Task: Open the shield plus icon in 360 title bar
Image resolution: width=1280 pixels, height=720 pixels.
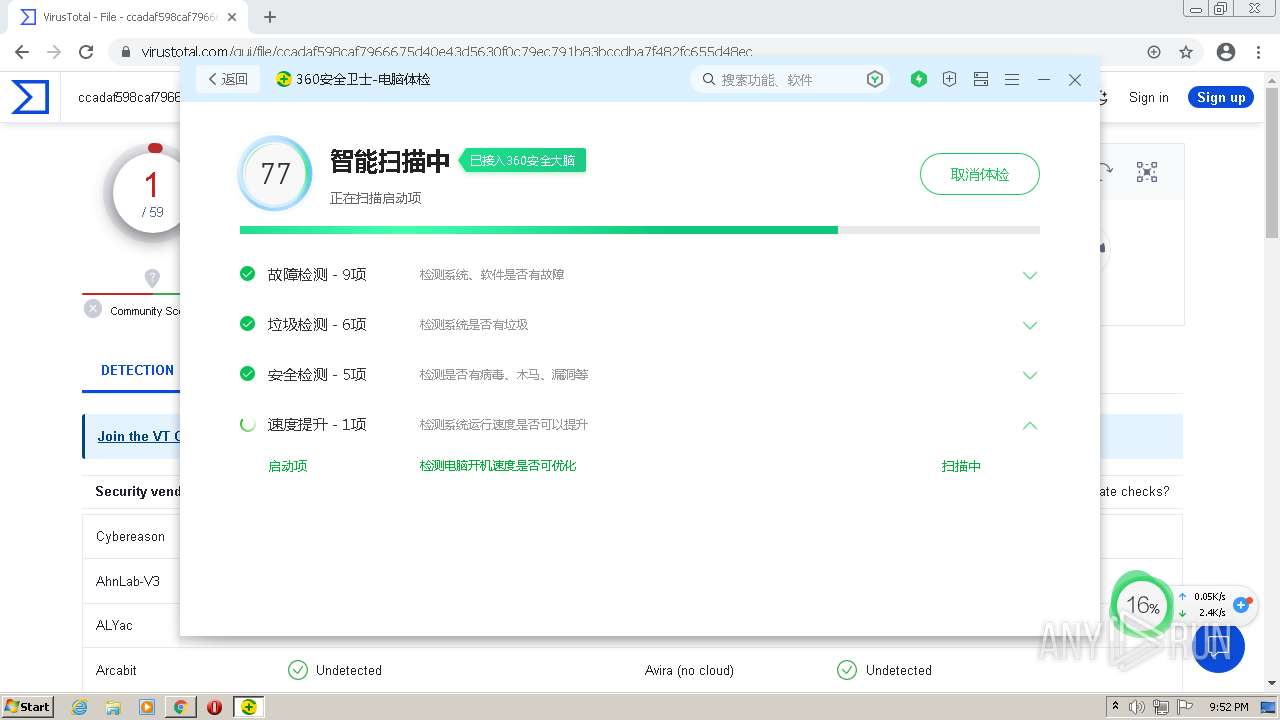Action: pyautogui.click(x=950, y=79)
